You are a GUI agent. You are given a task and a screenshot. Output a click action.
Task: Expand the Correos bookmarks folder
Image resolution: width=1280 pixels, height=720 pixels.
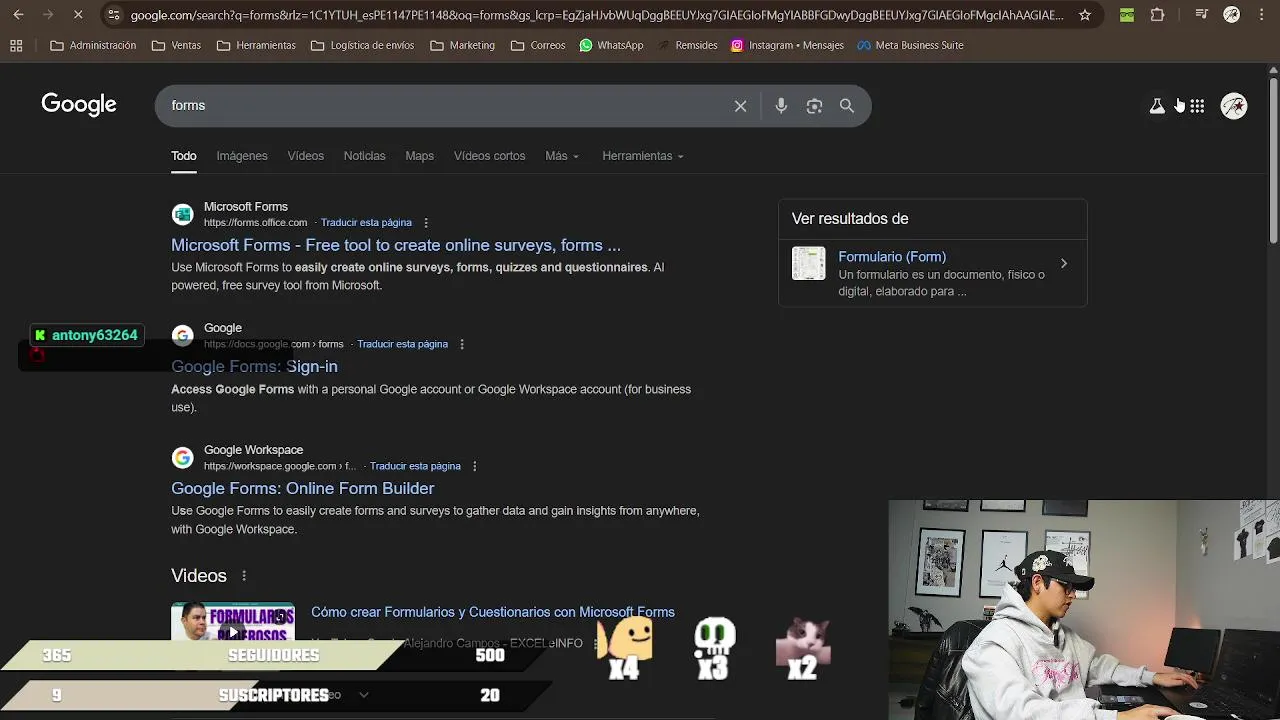tap(537, 45)
